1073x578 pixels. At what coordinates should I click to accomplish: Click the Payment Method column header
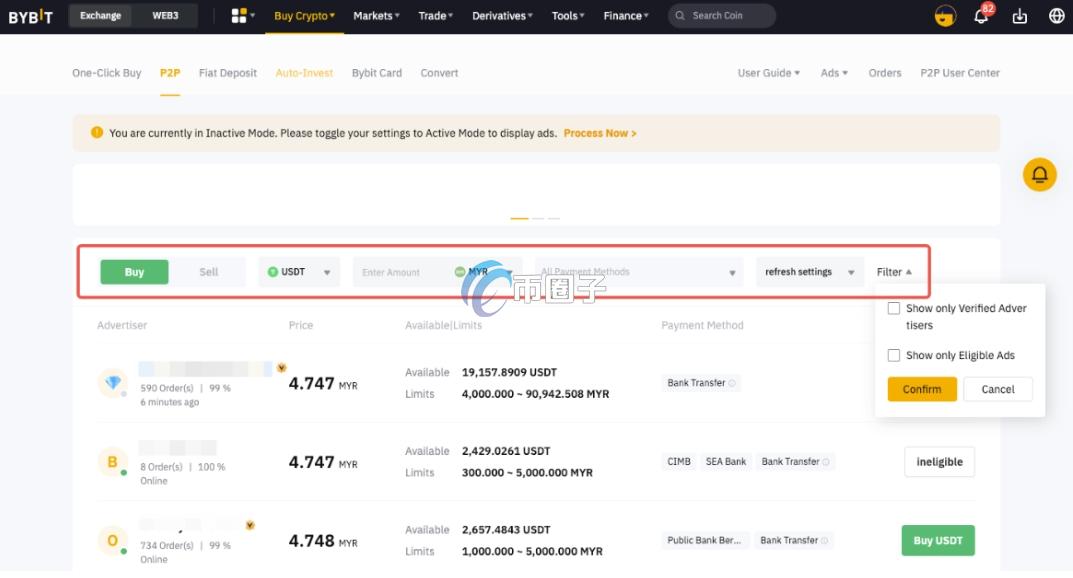pyautogui.click(x=702, y=325)
